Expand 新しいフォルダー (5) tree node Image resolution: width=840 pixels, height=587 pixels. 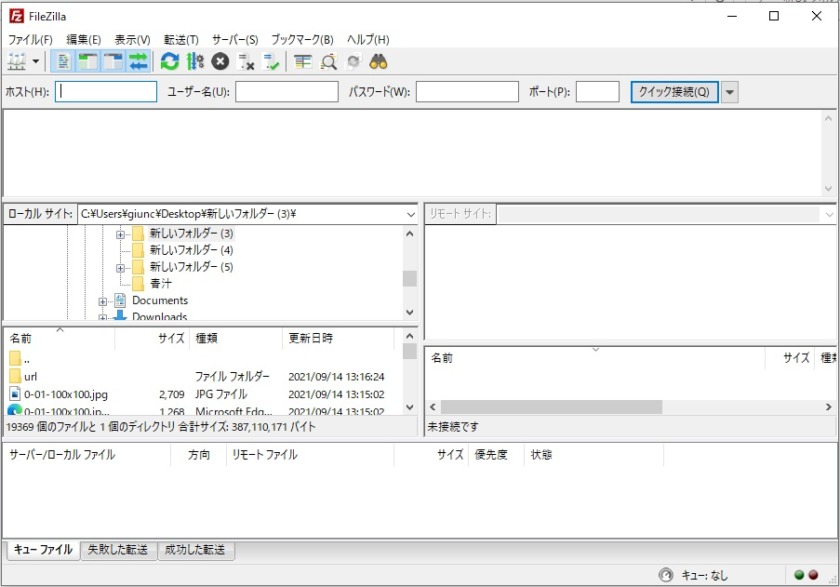[x=120, y=268]
